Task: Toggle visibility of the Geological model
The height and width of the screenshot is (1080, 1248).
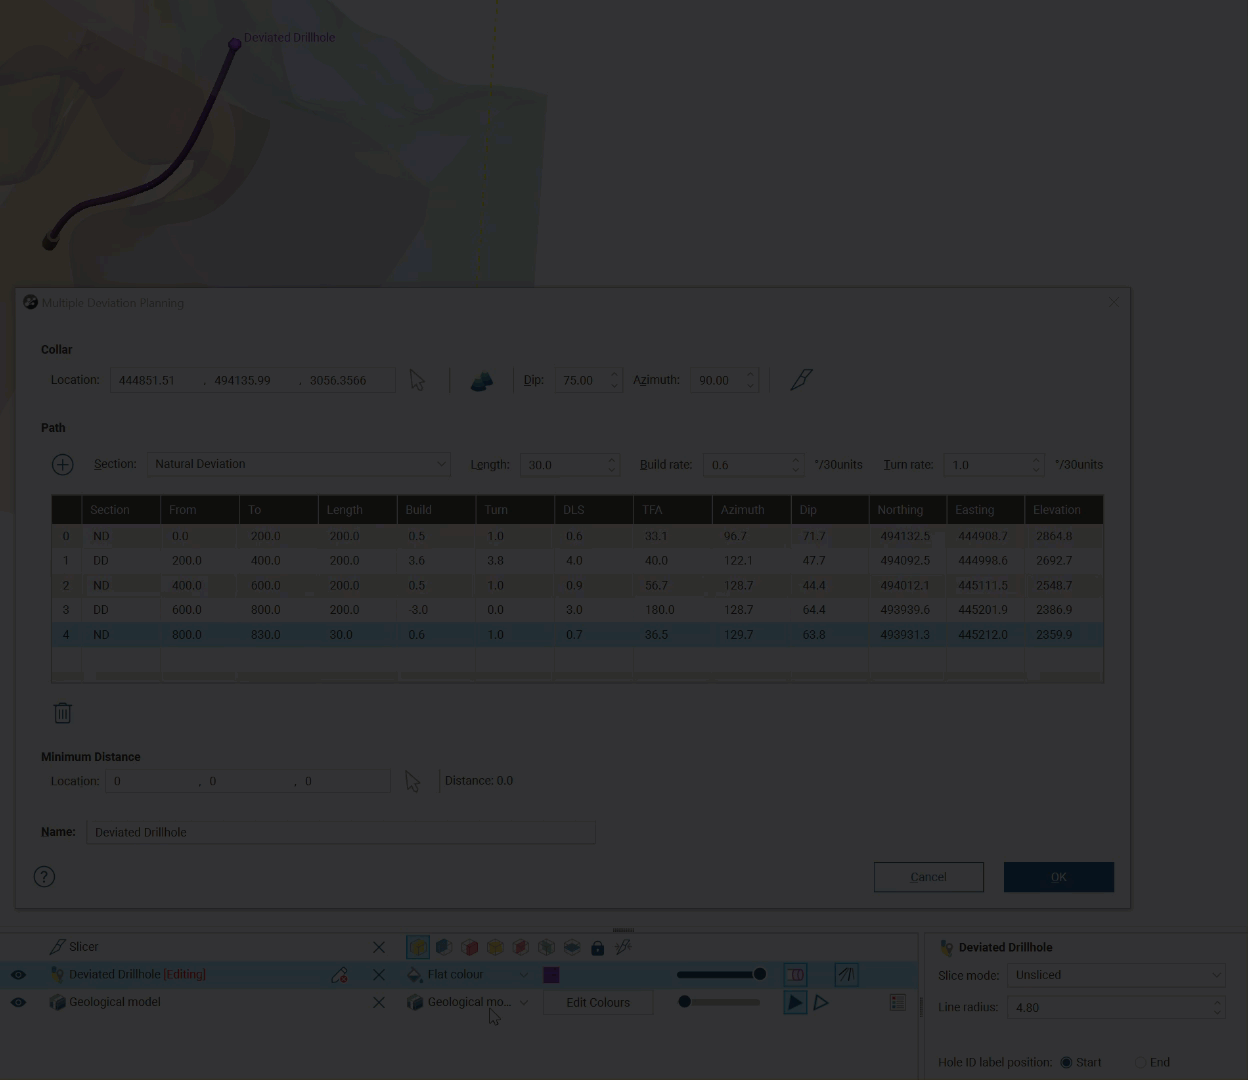Action: tap(18, 1002)
